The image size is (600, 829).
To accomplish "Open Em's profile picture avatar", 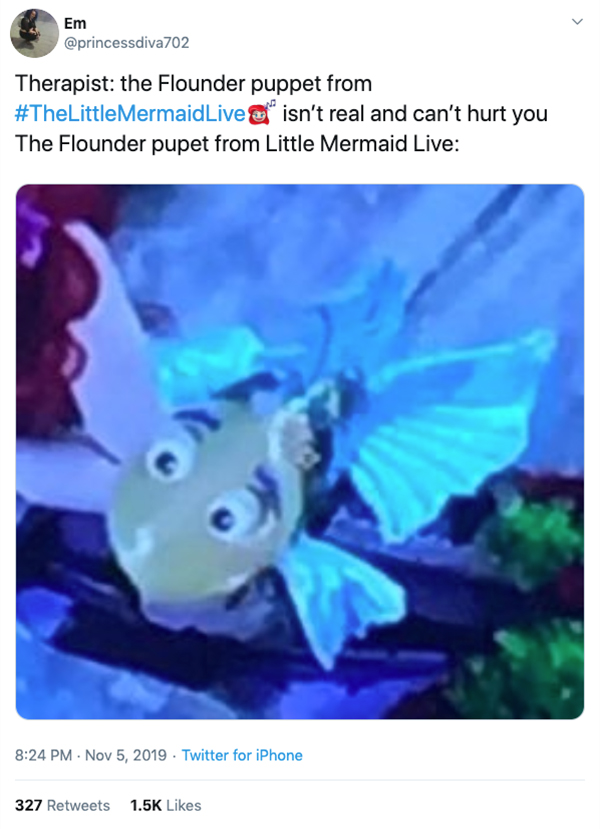I will click(x=34, y=33).
